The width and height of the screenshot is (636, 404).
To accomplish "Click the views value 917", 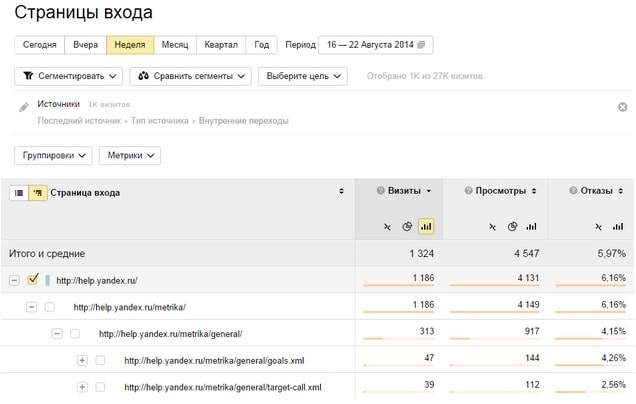I will pos(532,331).
